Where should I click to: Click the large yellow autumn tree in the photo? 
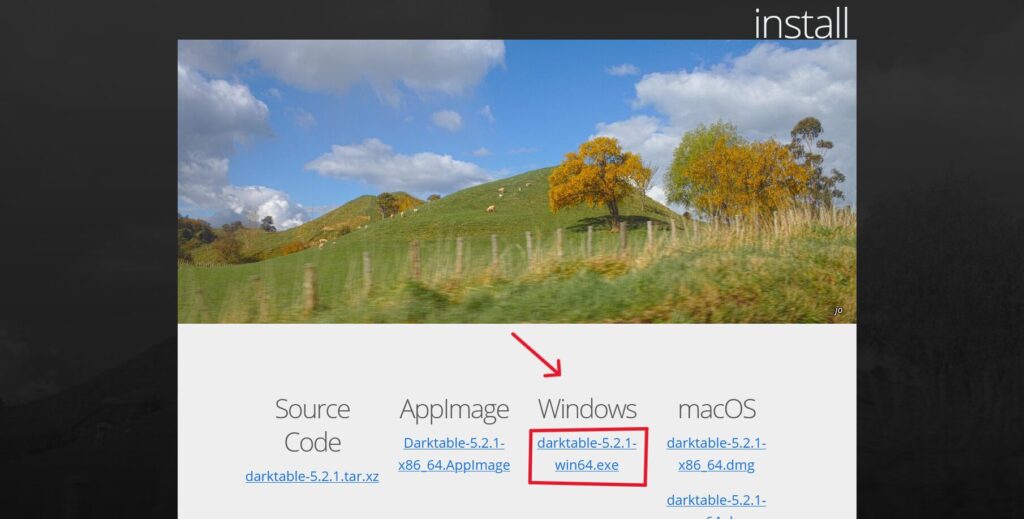pyautogui.click(x=598, y=178)
